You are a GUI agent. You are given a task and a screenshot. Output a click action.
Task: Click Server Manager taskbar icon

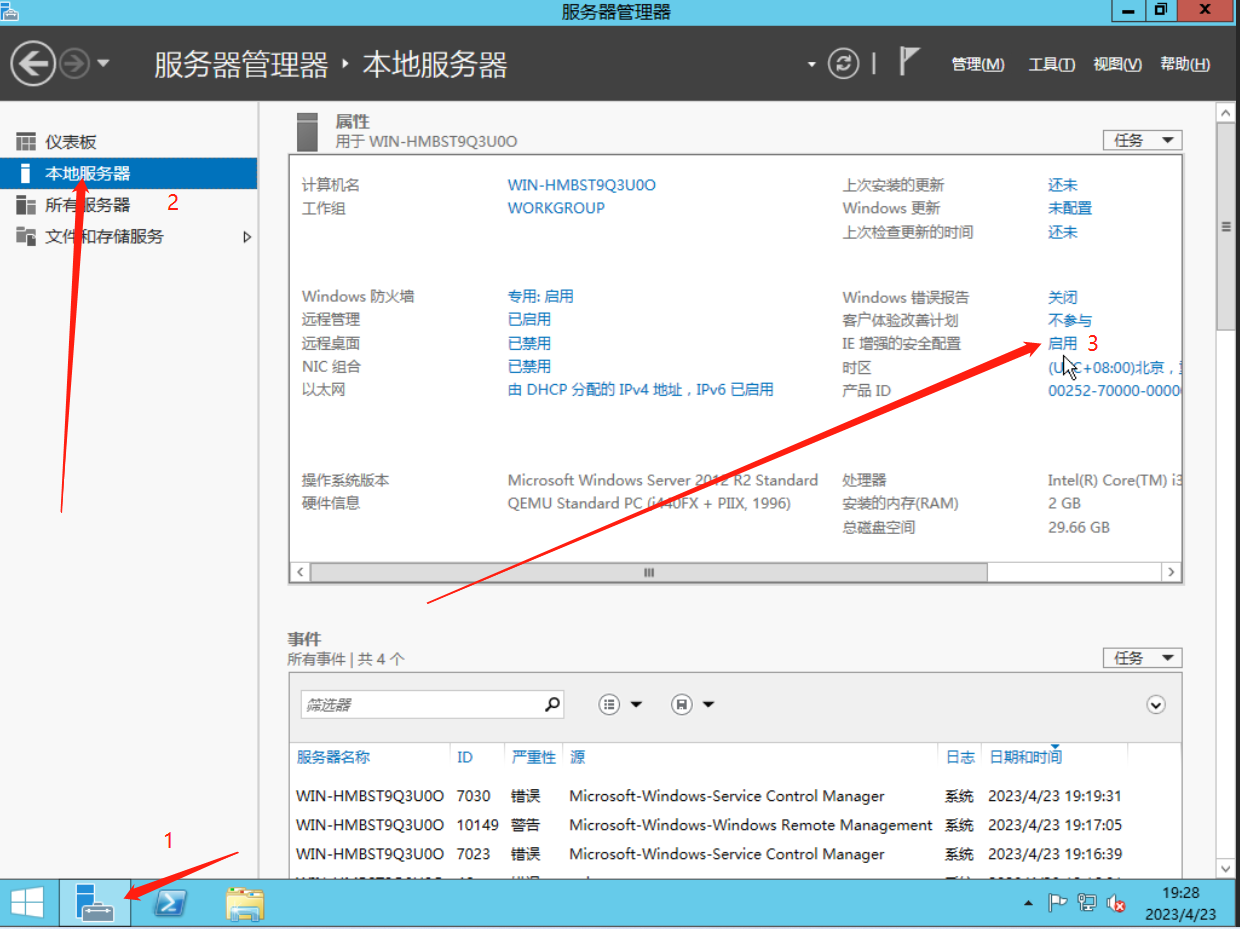click(96, 904)
